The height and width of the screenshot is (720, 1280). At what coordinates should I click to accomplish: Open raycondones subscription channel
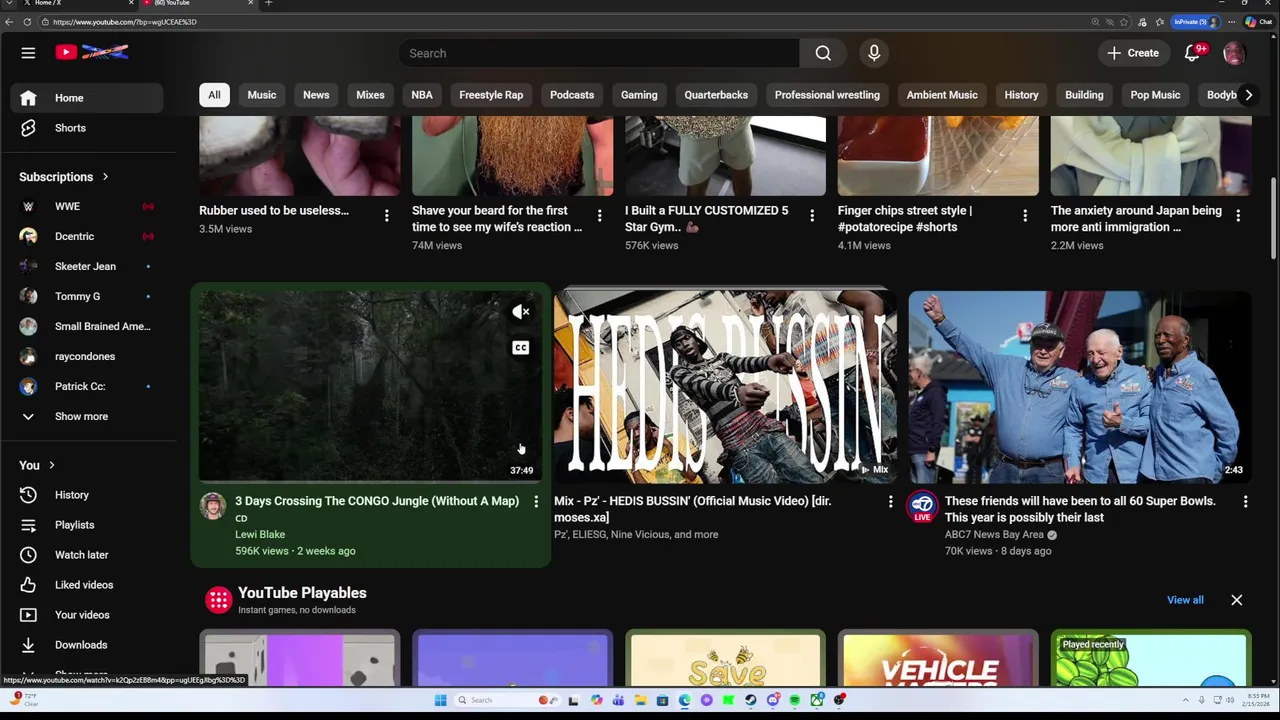point(87,356)
